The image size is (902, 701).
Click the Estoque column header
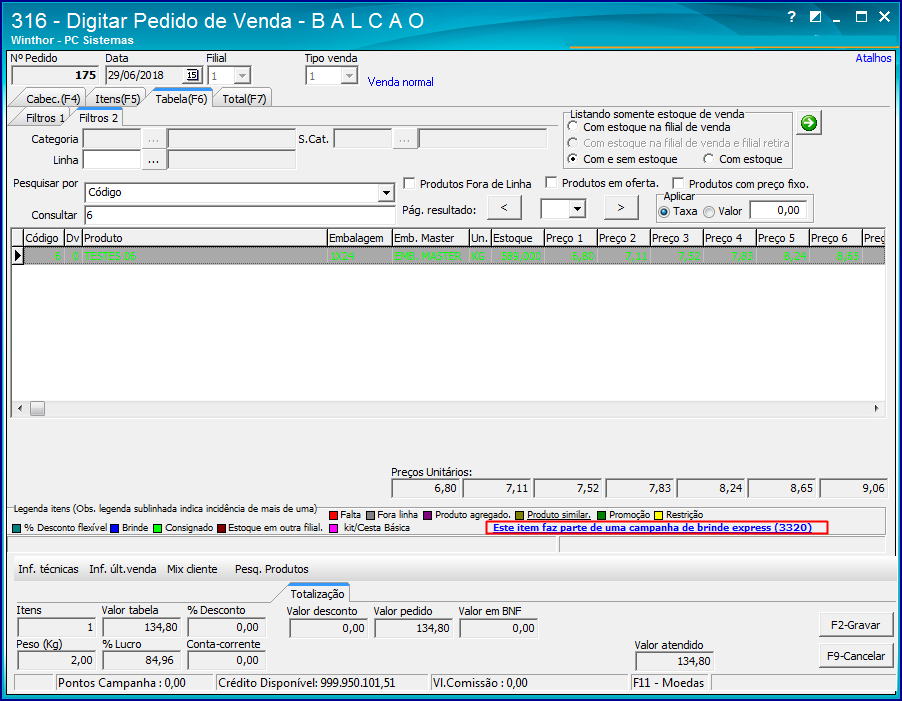[x=518, y=238]
